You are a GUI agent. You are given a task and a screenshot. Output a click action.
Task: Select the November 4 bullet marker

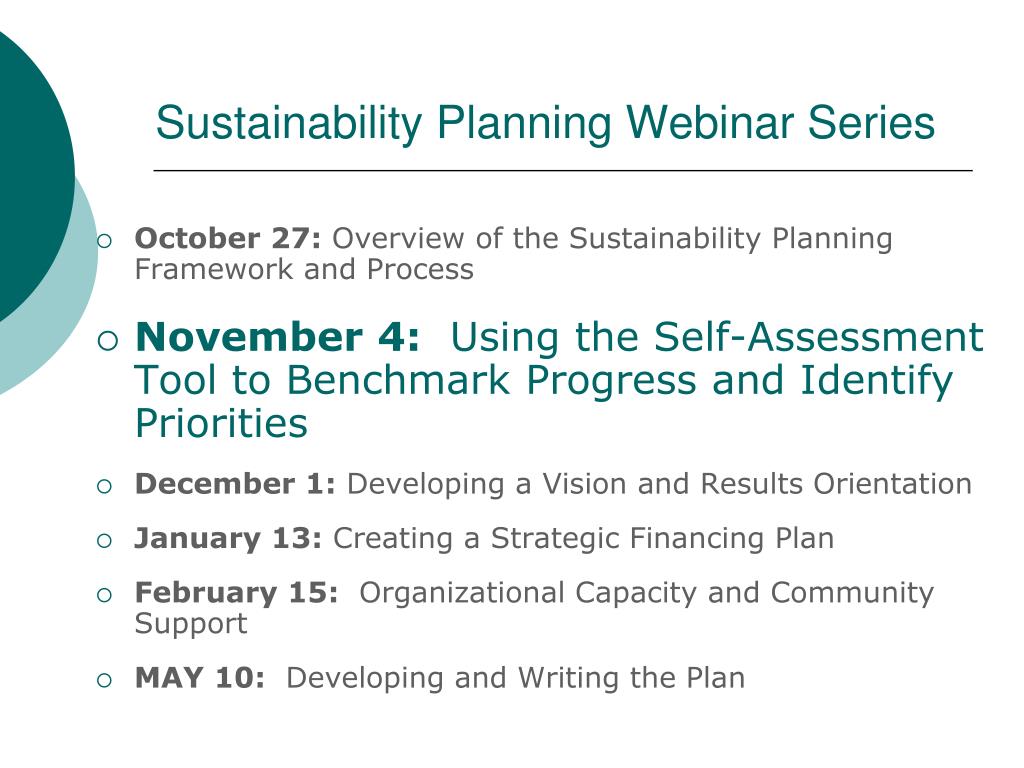[108, 340]
